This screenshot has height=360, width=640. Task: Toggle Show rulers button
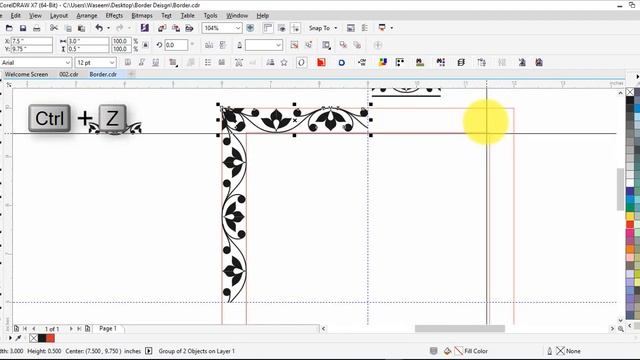(268, 28)
